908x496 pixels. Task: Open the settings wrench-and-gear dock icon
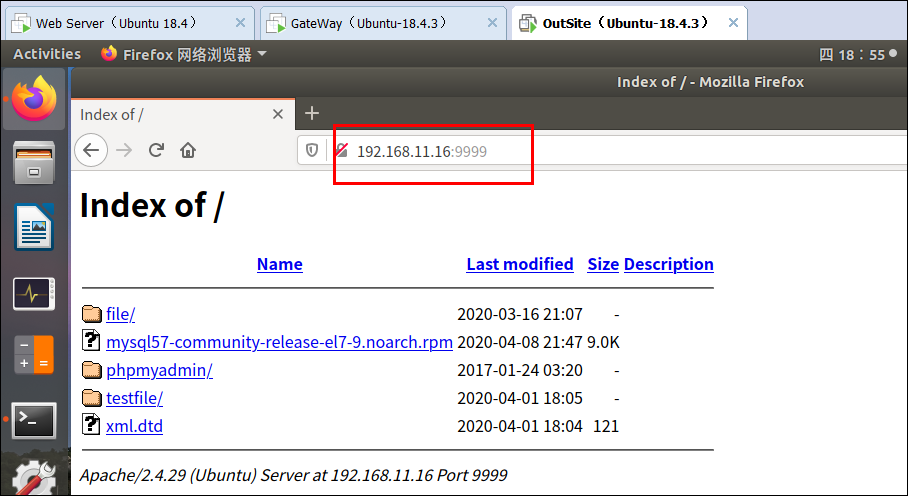coord(34,478)
